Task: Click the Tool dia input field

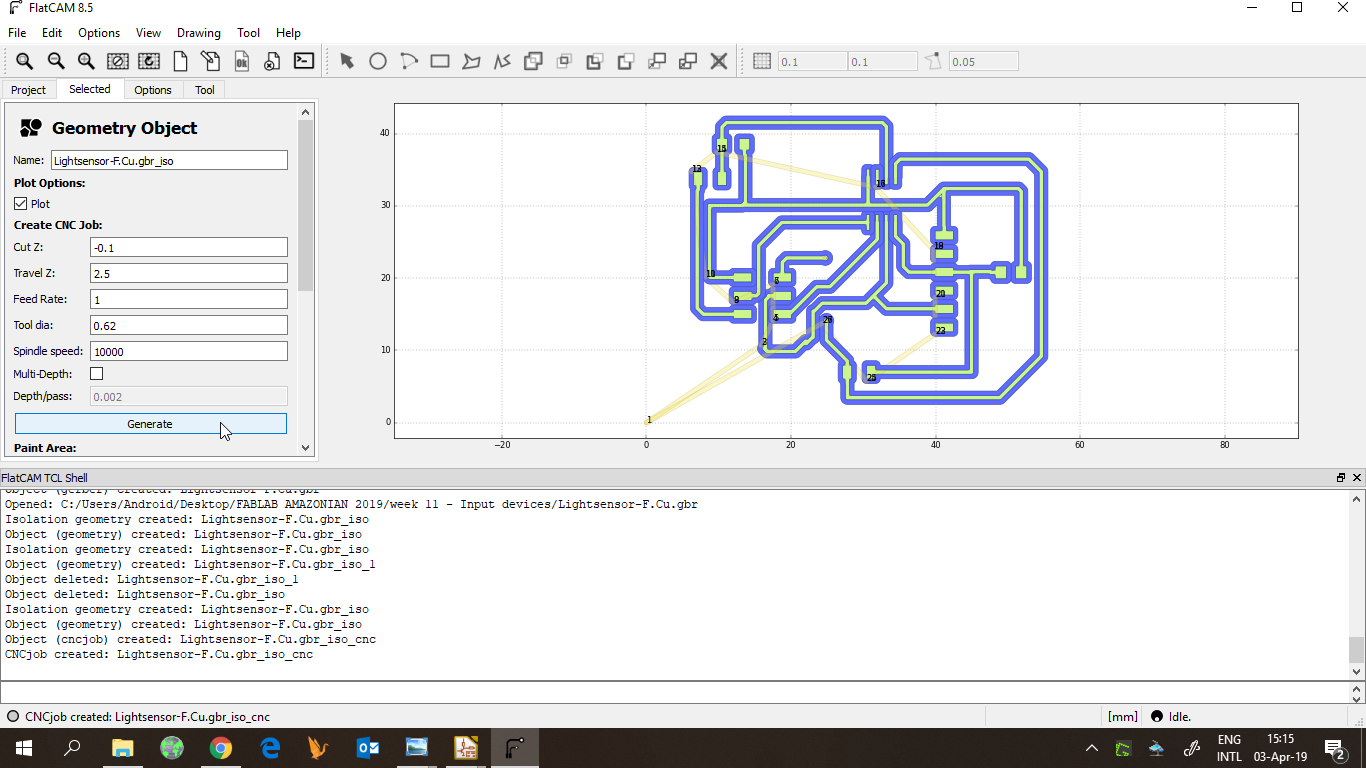Action: (189, 326)
